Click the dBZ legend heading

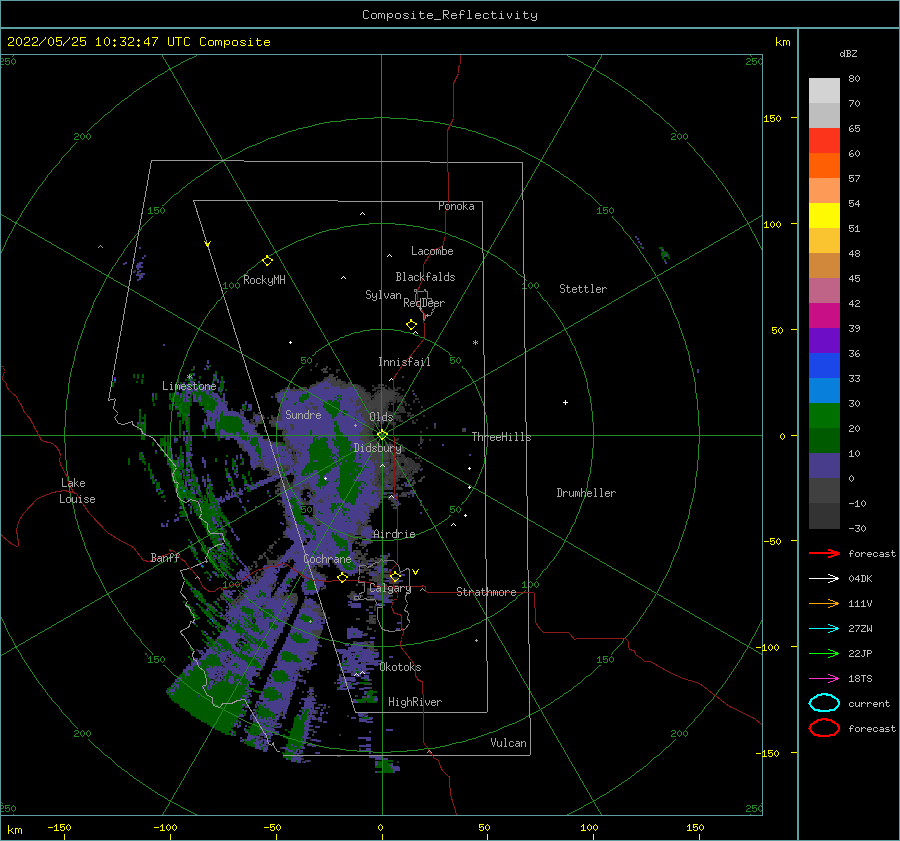848,53
